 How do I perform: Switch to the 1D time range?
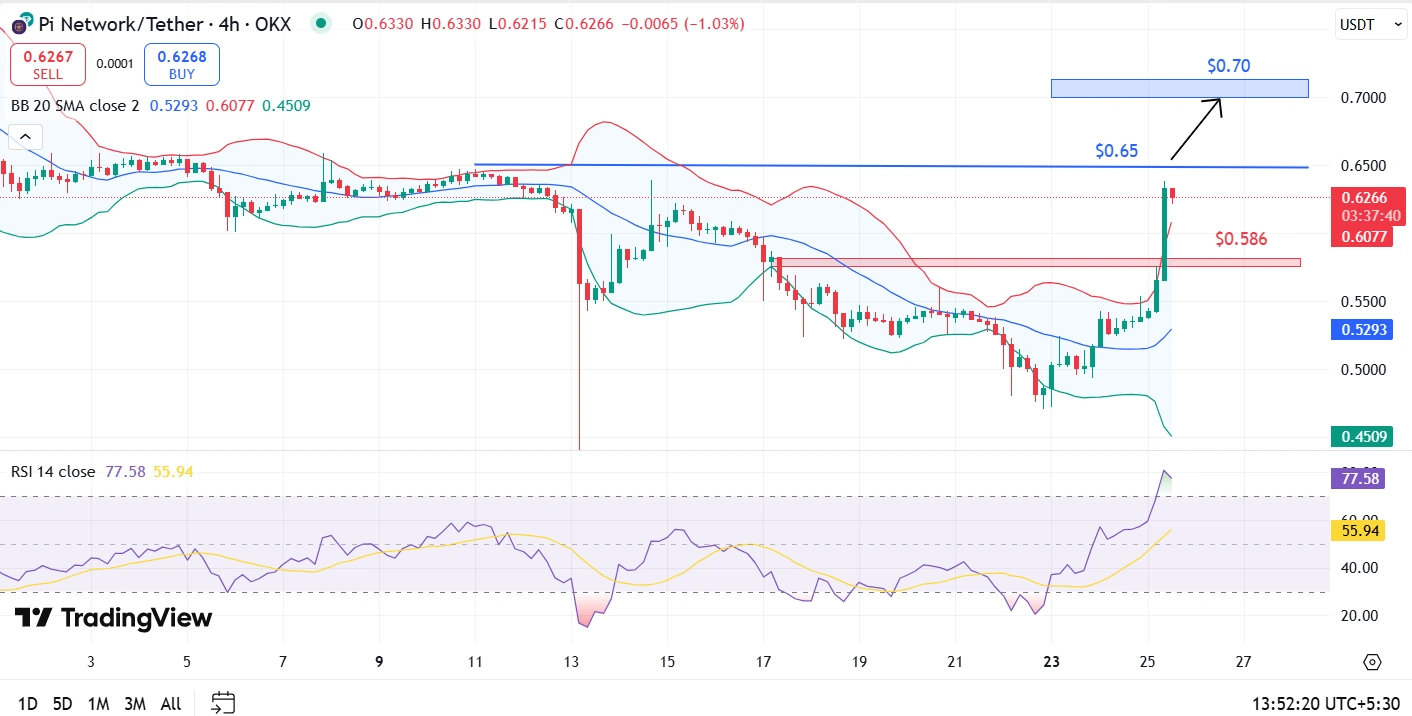[x=27, y=704]
